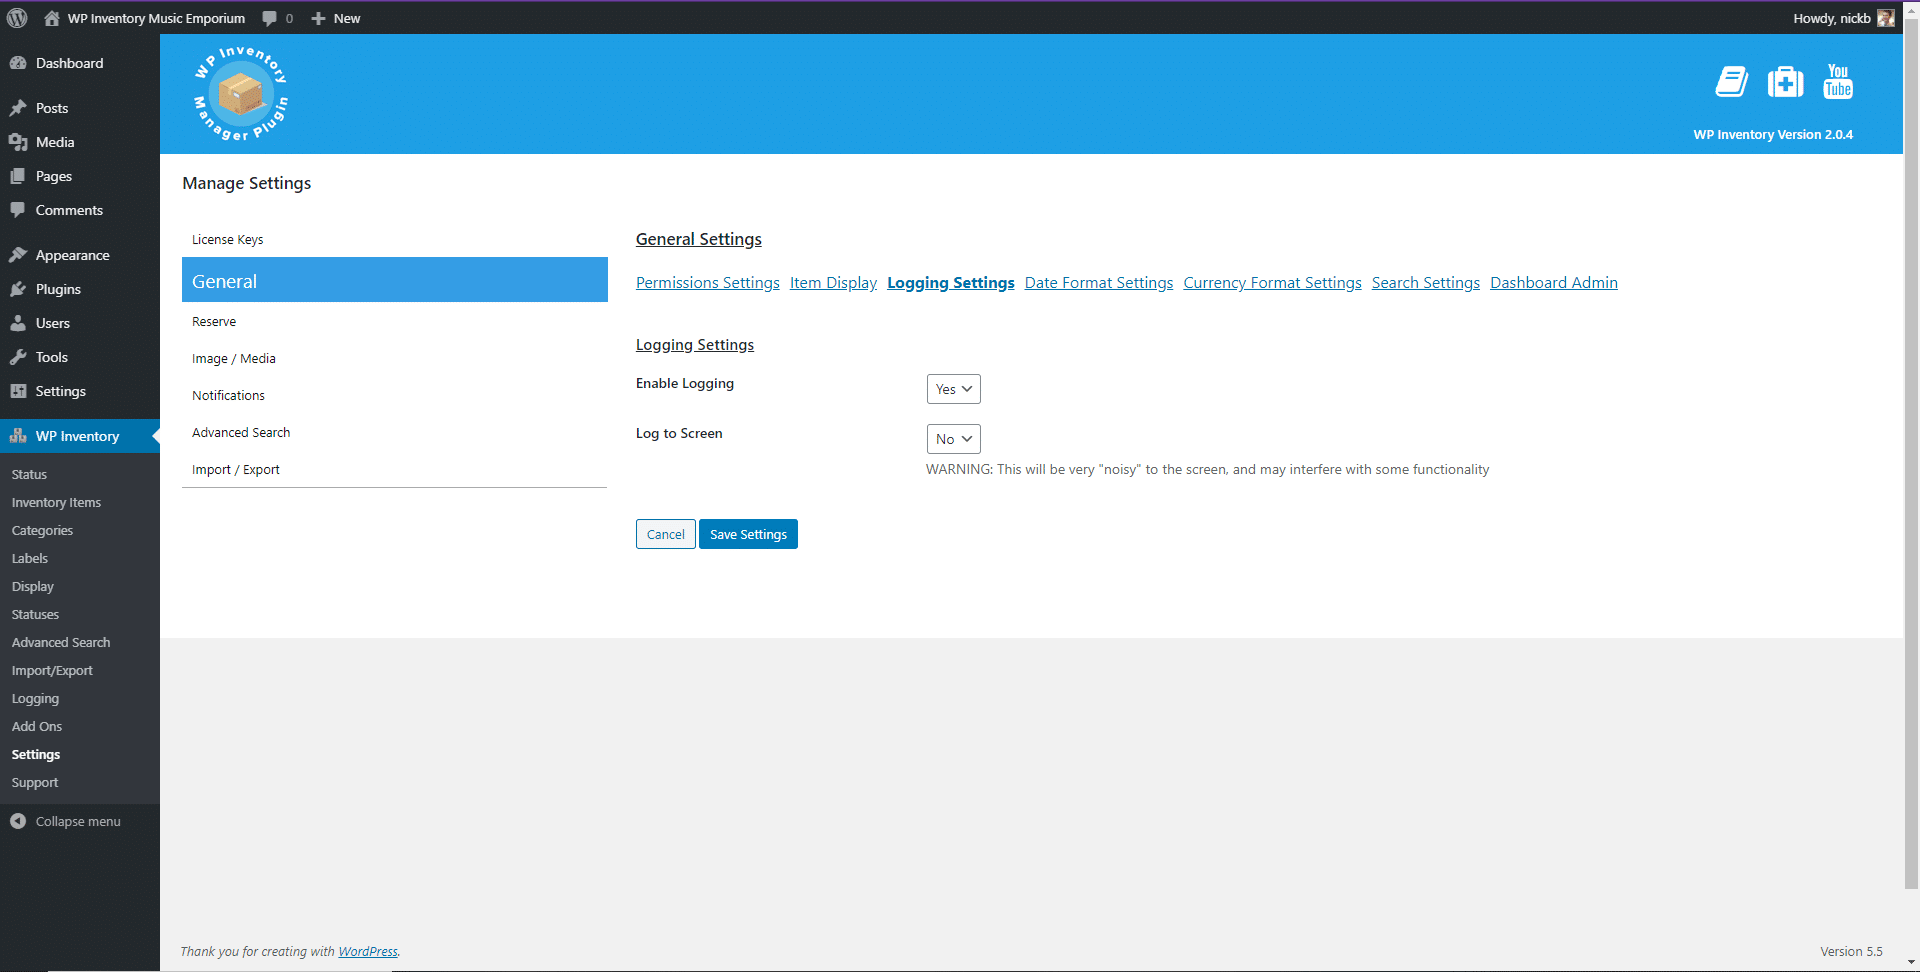Click the Users icon in sidebar
Viewport: 1920px width, 972px height.
click(x=18, y=323)
